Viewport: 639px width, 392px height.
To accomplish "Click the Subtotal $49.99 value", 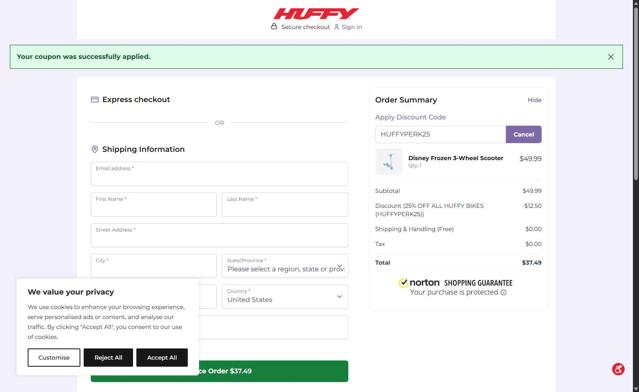I will coord(532,191).
